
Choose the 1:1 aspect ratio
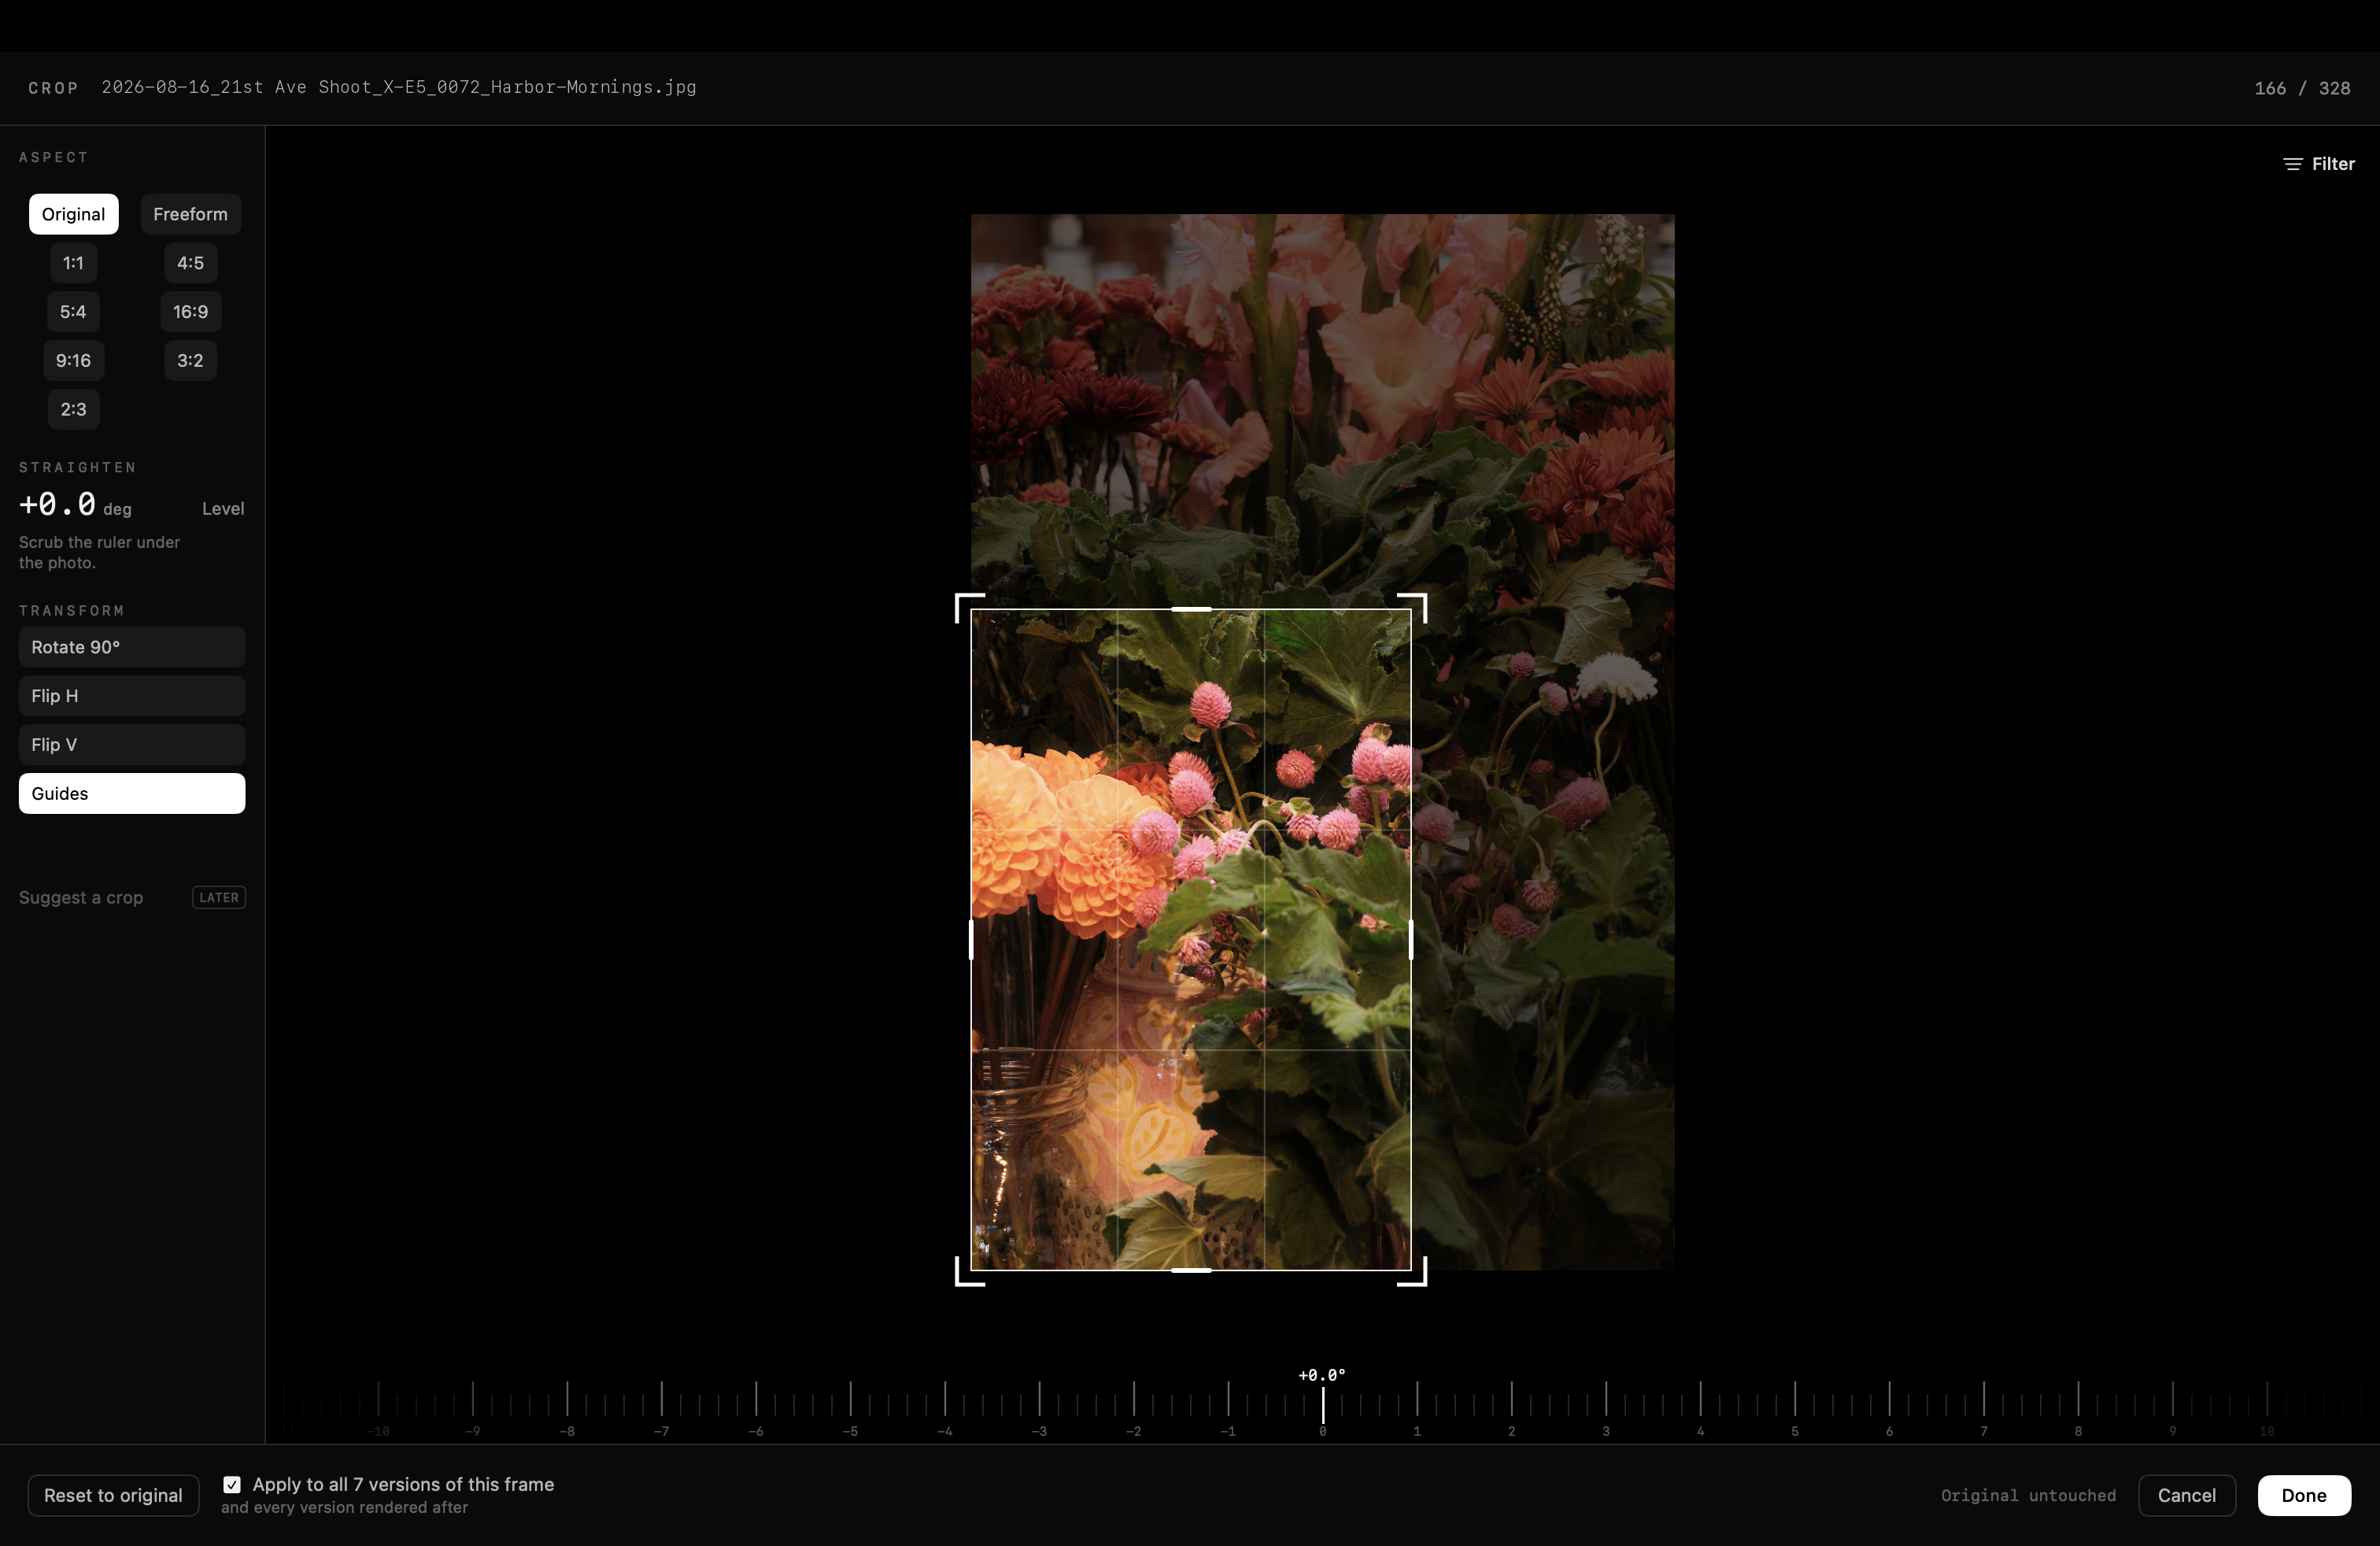73,263
